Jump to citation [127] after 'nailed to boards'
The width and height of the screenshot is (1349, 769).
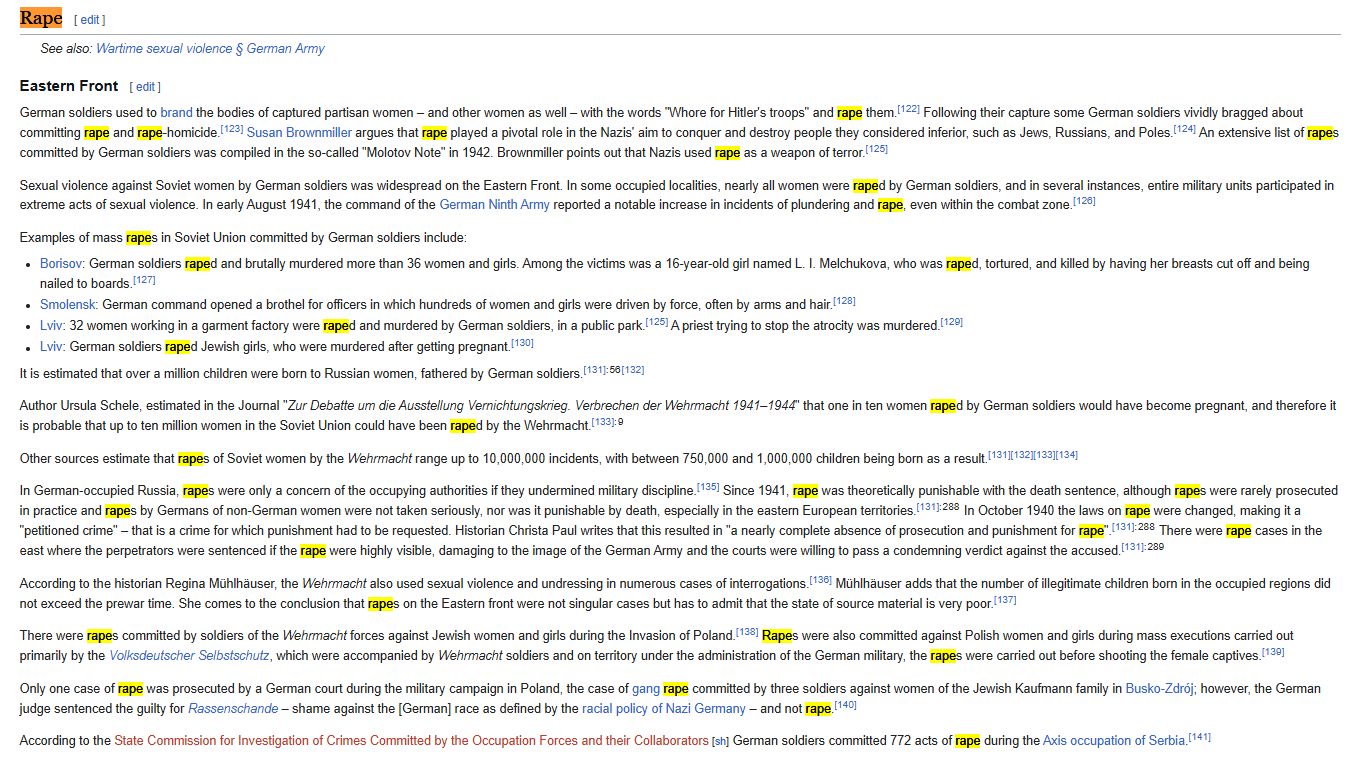144,280
